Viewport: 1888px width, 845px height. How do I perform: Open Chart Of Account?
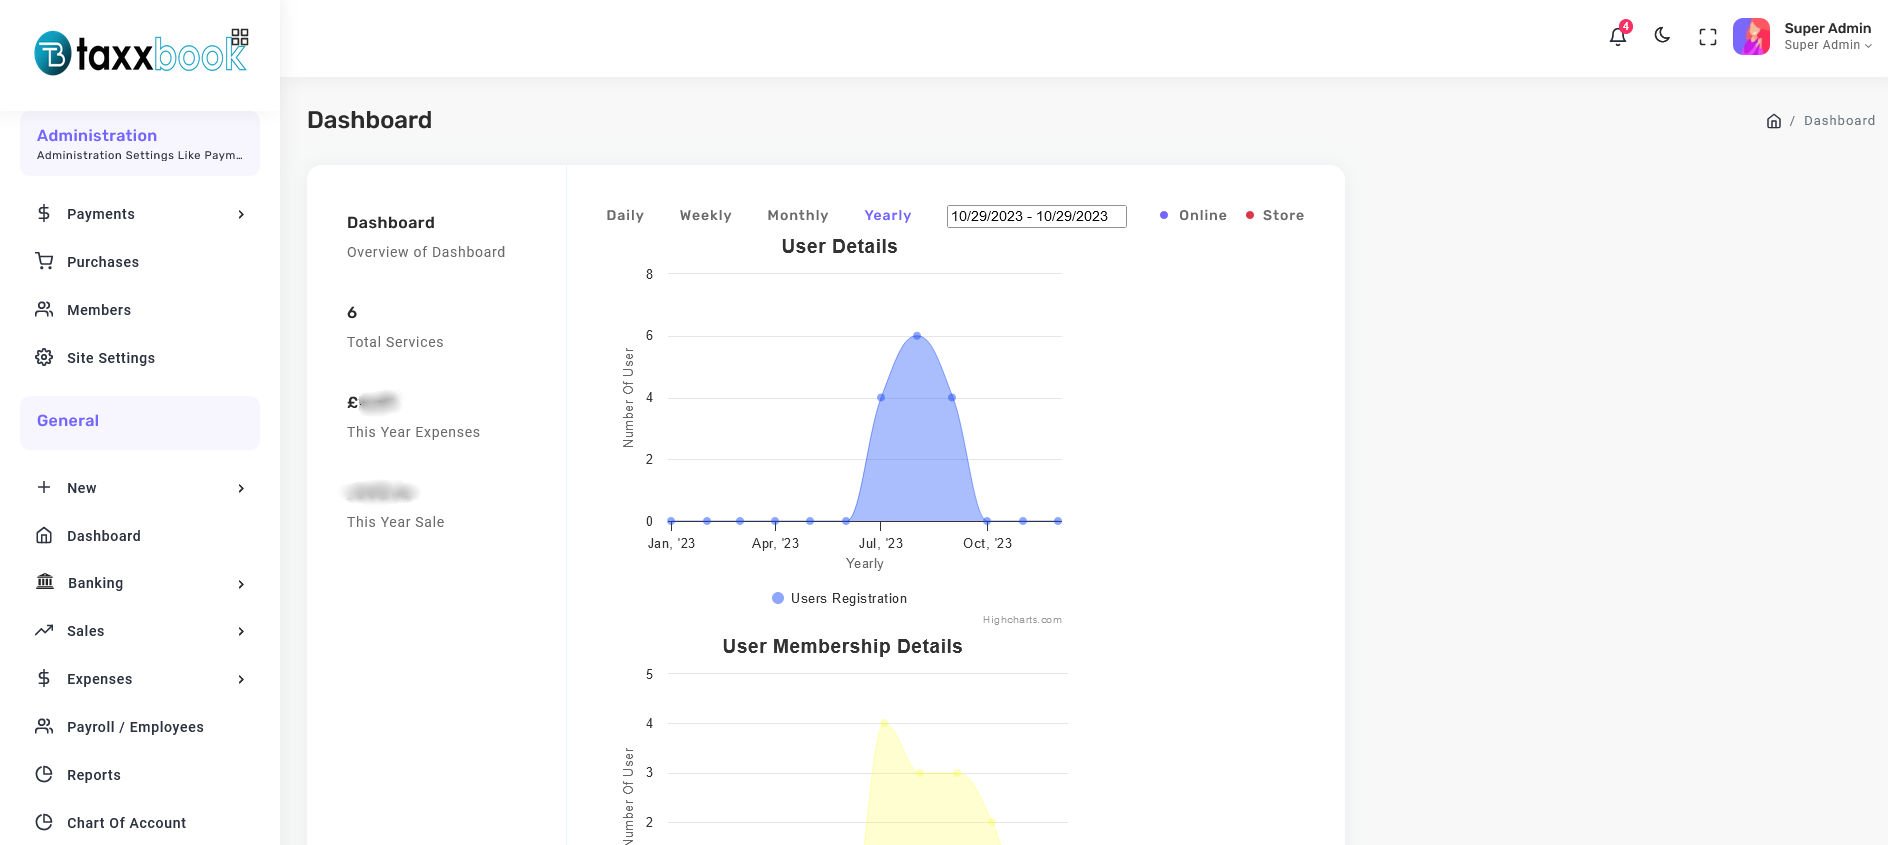(127, 823)
